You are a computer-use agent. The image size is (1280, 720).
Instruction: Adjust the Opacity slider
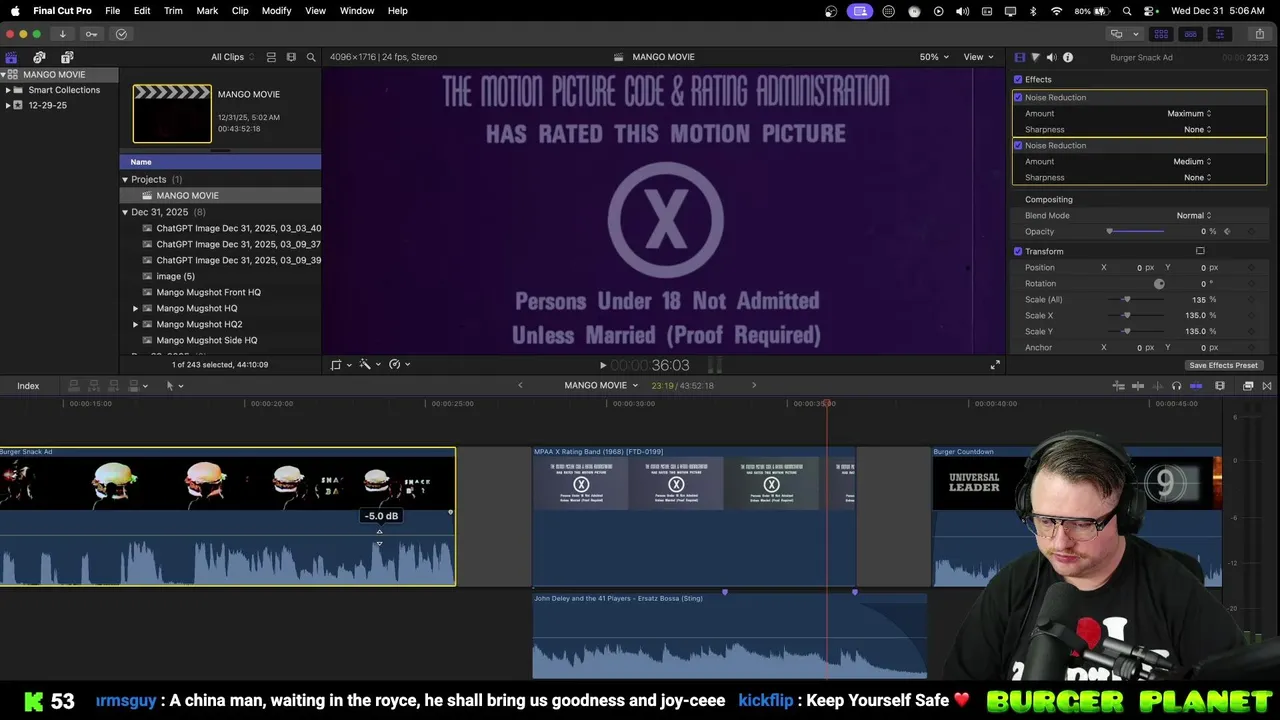point(1135,231)
